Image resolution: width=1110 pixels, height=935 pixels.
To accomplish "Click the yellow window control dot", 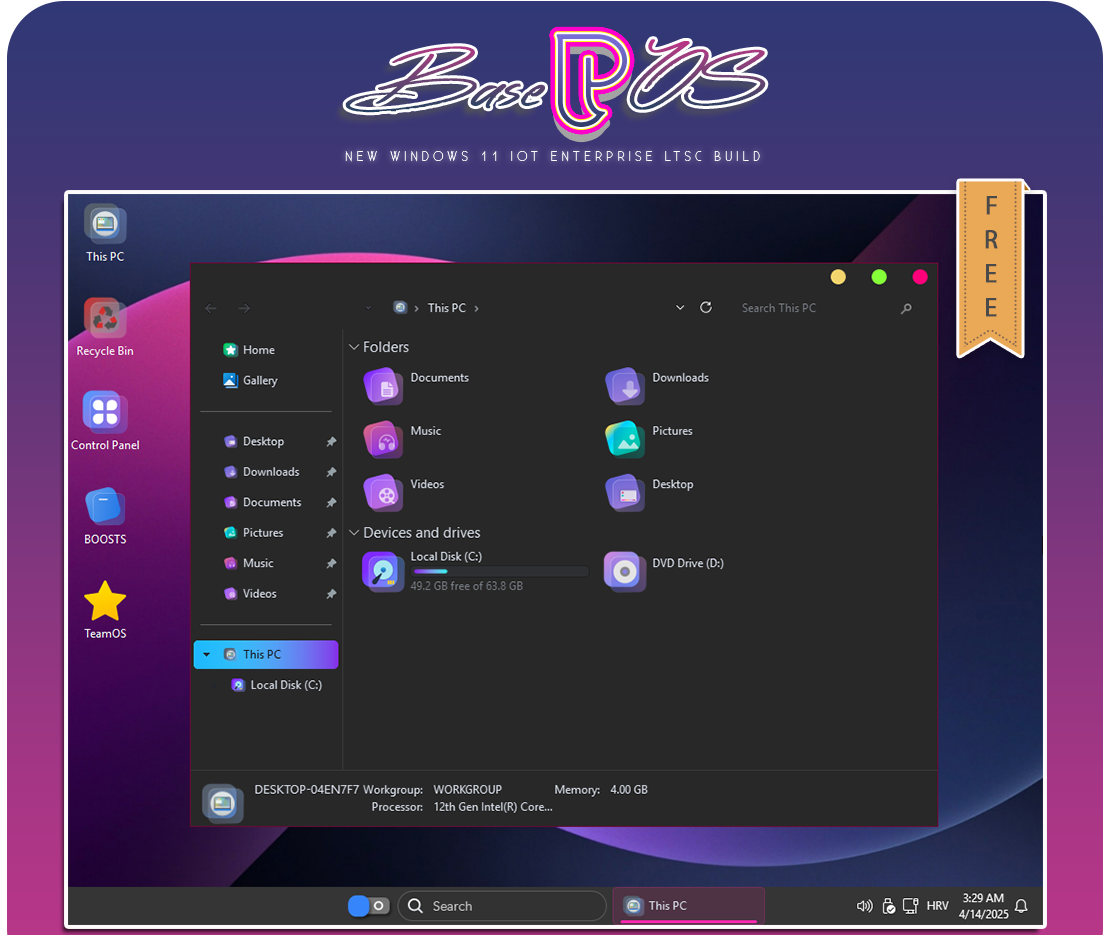I will pos(838,277).
